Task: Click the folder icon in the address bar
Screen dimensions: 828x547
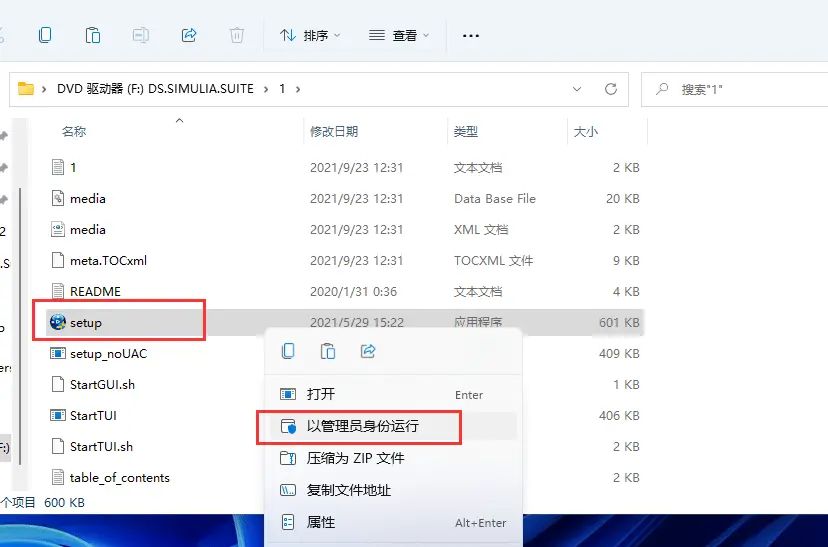Action: coord(26,89)
